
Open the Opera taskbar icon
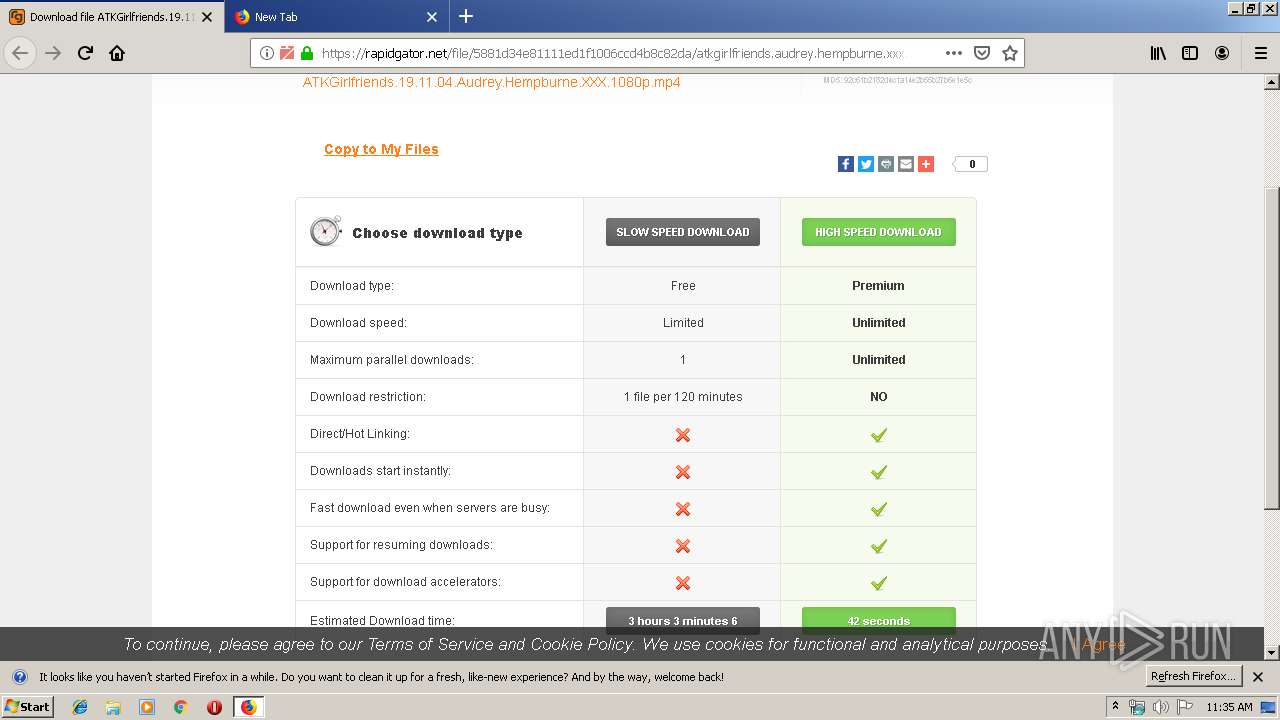pyautogui.click(x=214, y=707)
